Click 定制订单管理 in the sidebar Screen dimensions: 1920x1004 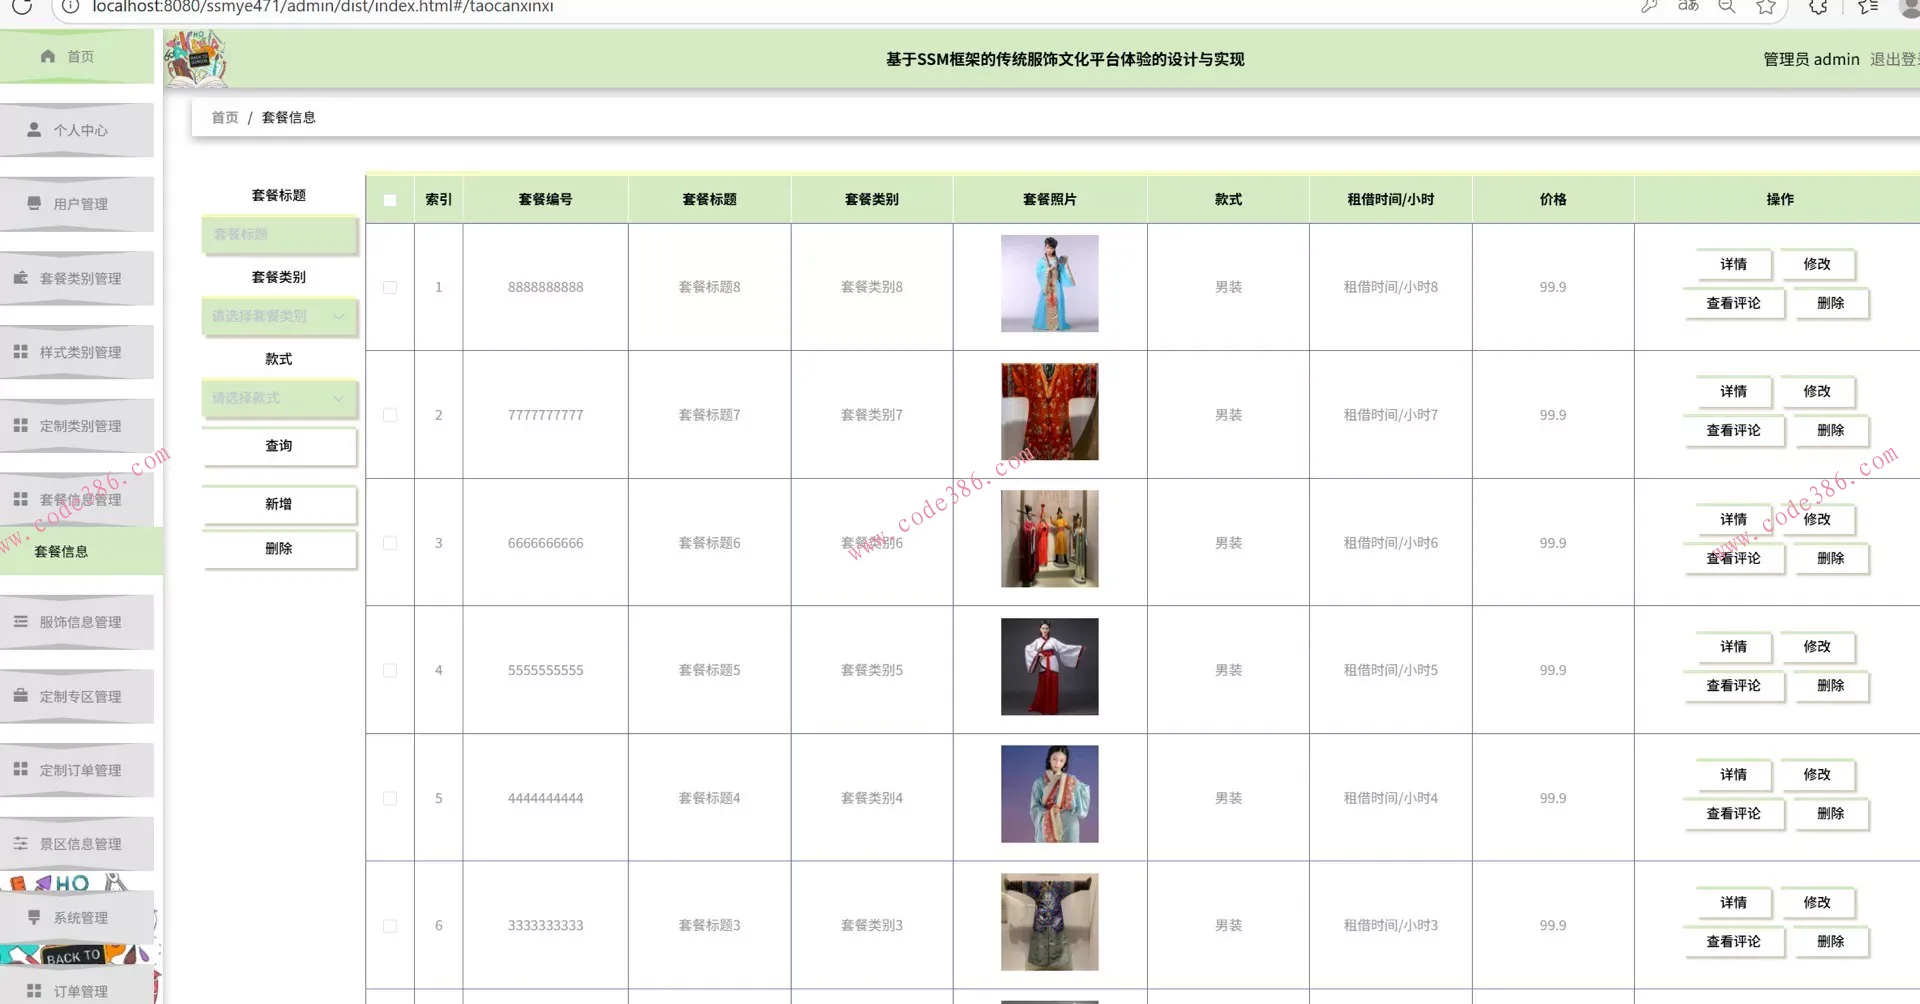pos(80,770)
